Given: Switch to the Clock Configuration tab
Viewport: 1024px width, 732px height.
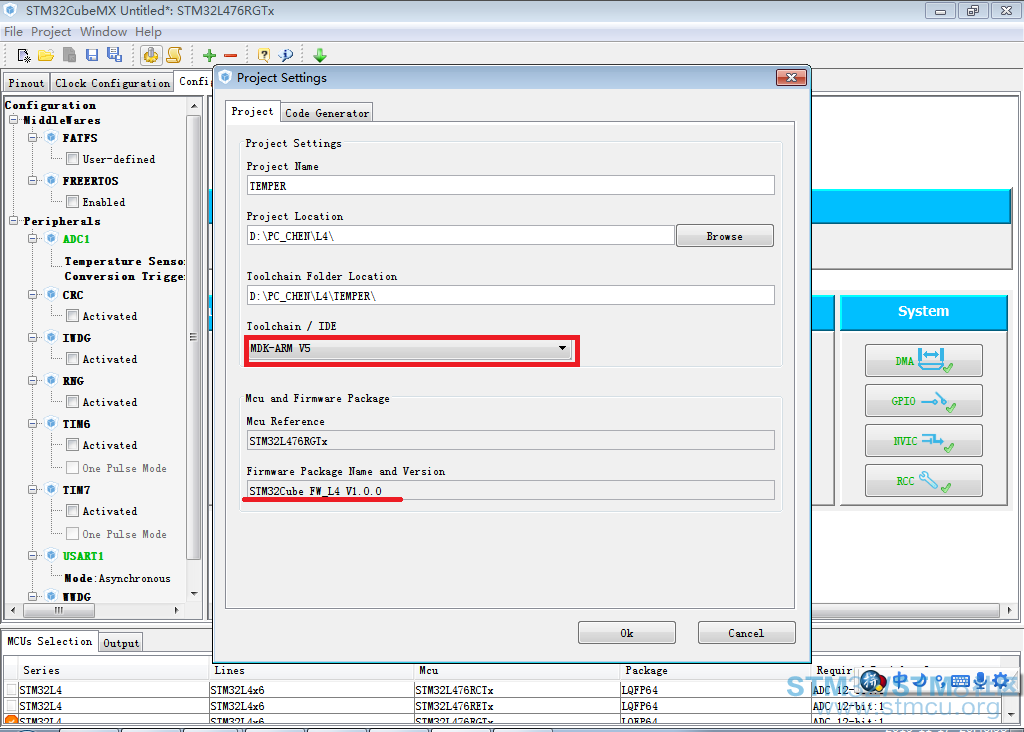Looking at the screenshot, I should (112, 83).
